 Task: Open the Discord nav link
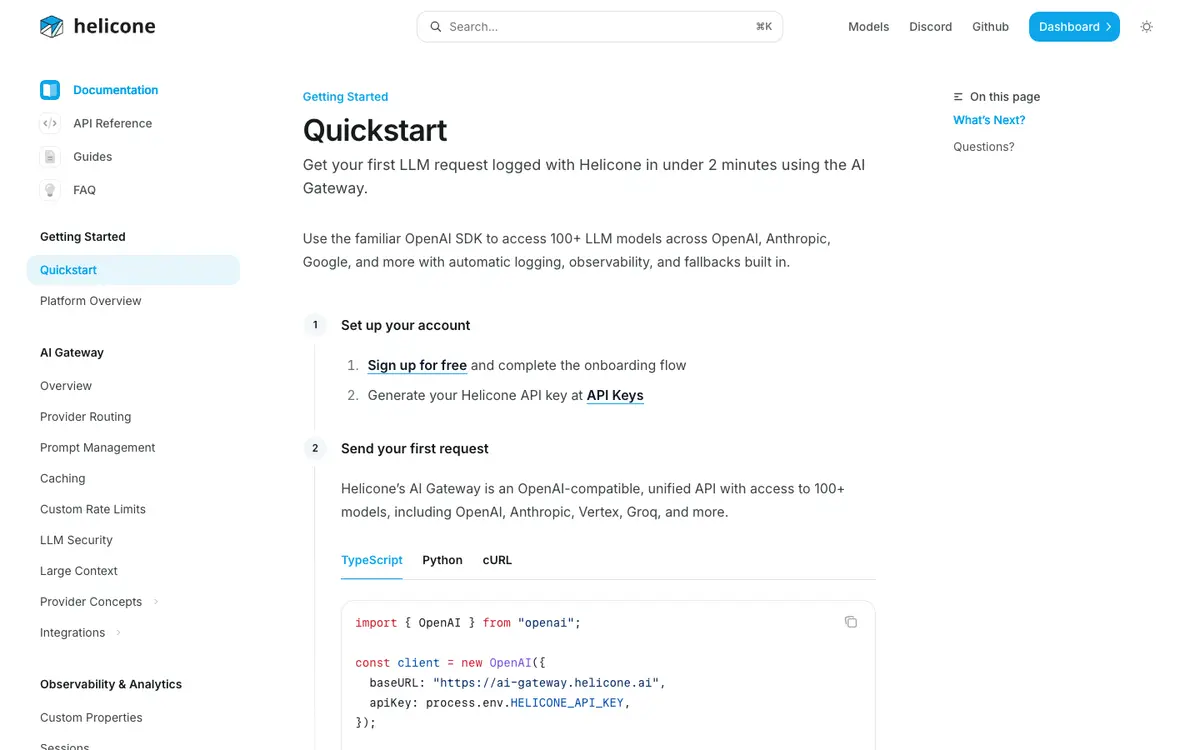tap(930, 27)
